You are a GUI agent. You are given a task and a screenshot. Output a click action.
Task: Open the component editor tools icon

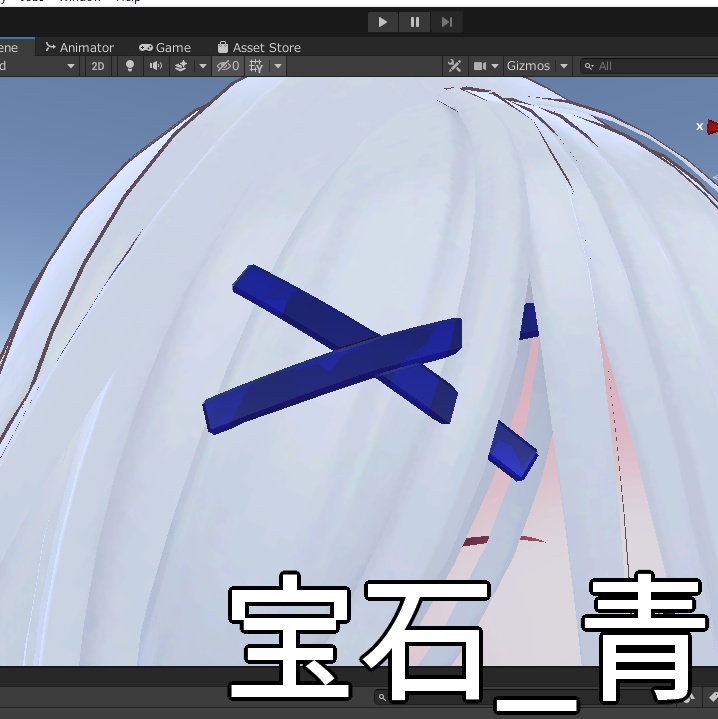(x=454, y=66)
